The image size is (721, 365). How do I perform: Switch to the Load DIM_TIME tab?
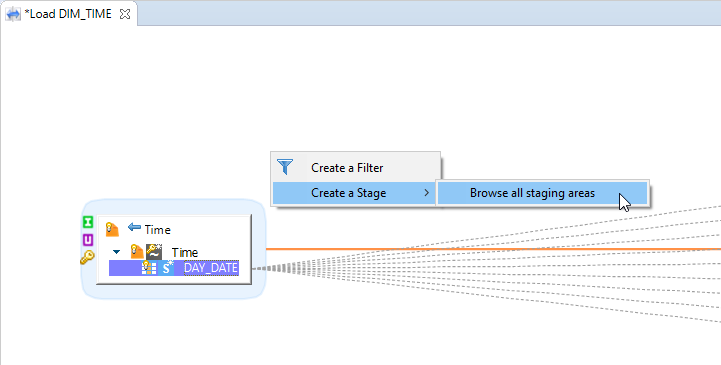pos(68,14)
